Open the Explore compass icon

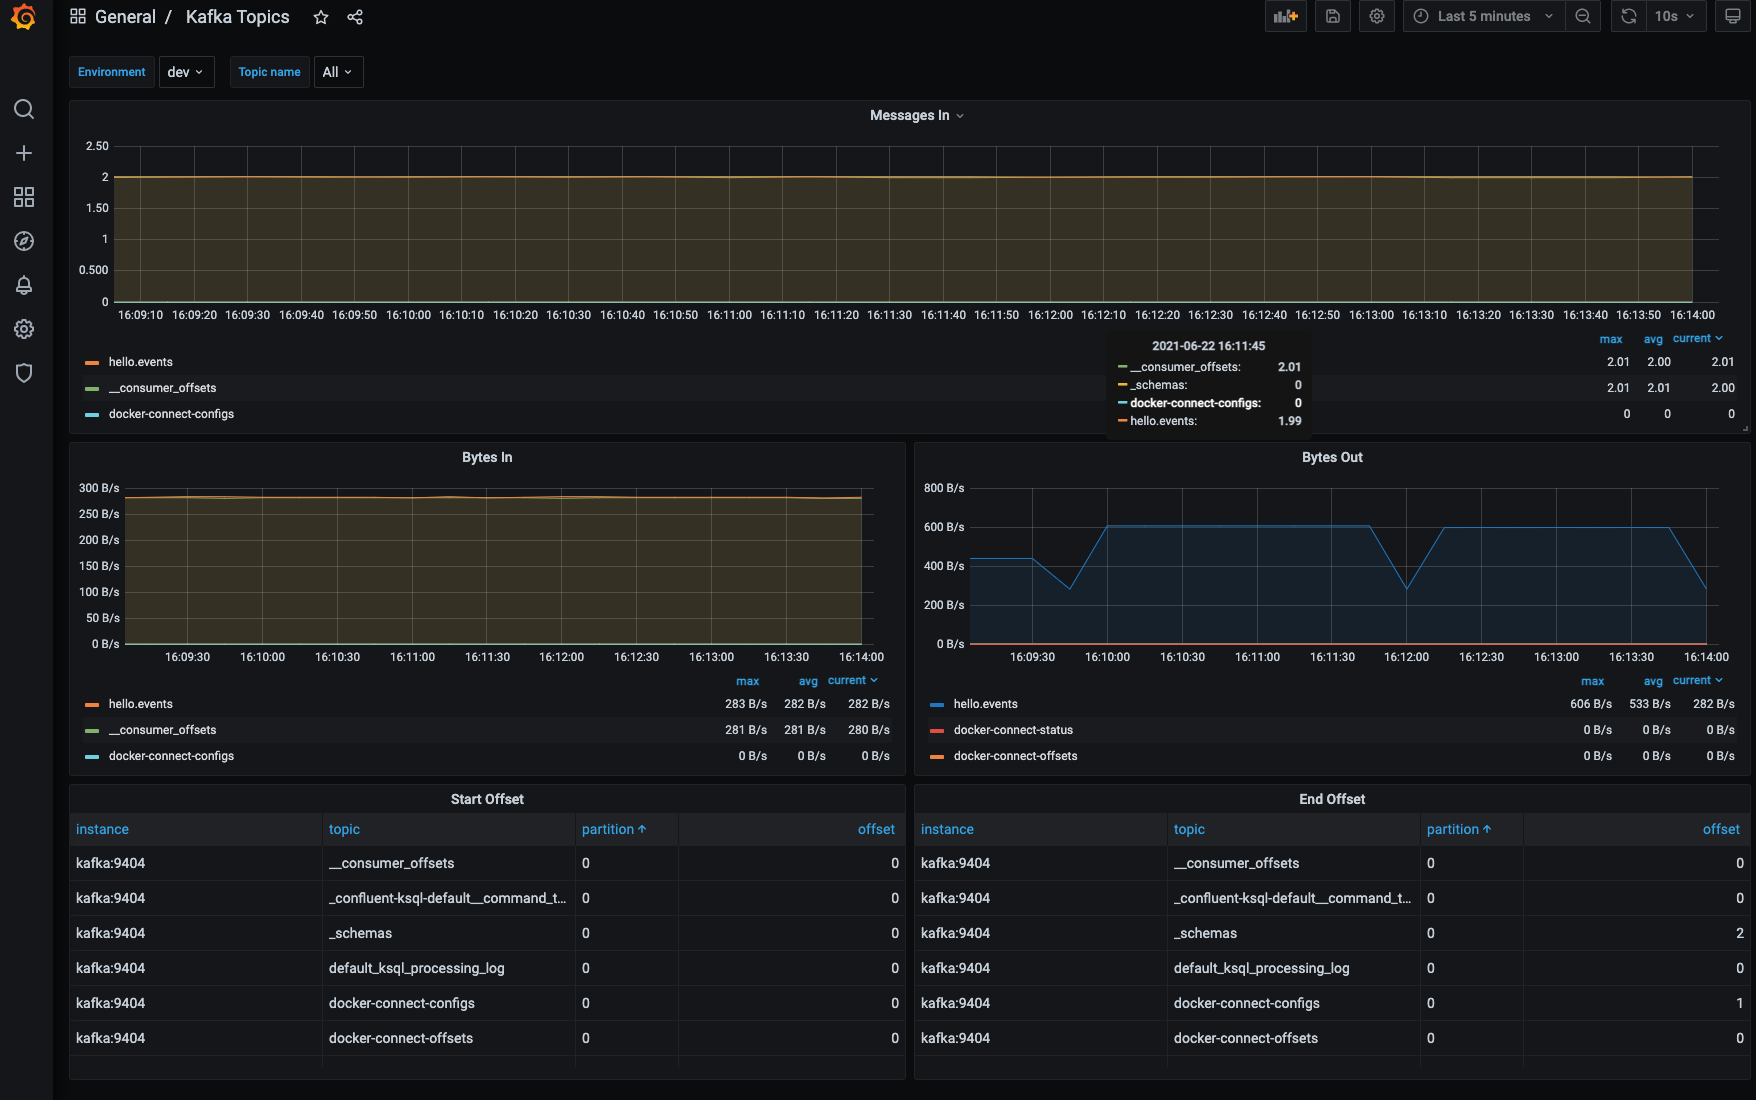pyautogui.click(x=24, y=241)
